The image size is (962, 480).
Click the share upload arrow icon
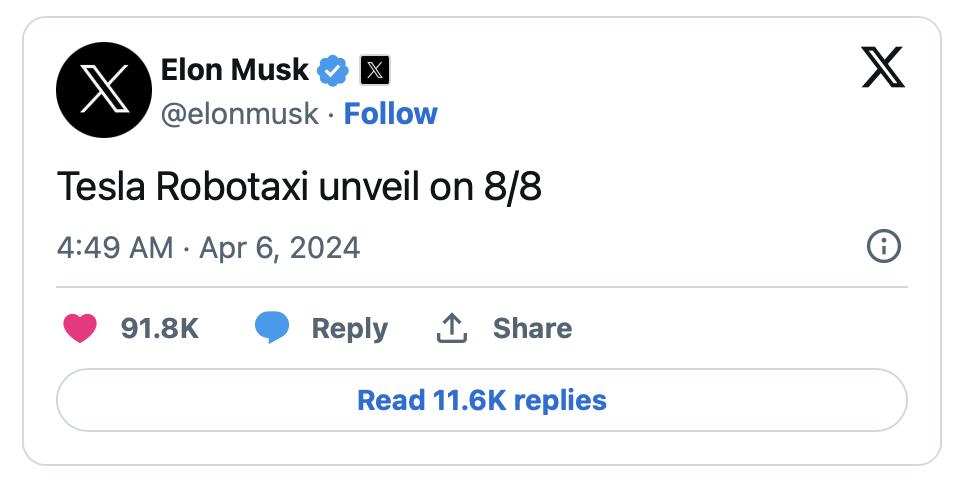[x=453, y=328]
